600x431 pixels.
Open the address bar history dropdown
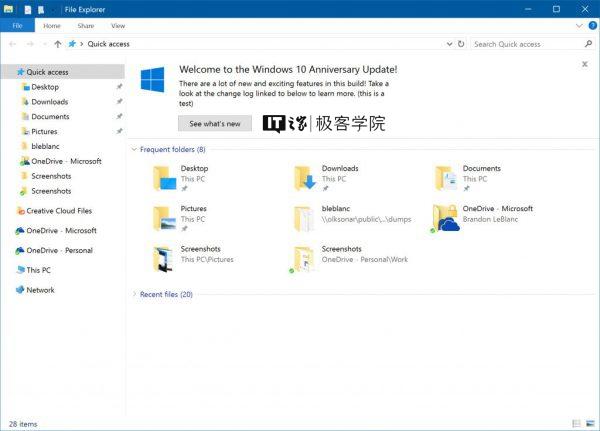(449, 44)
